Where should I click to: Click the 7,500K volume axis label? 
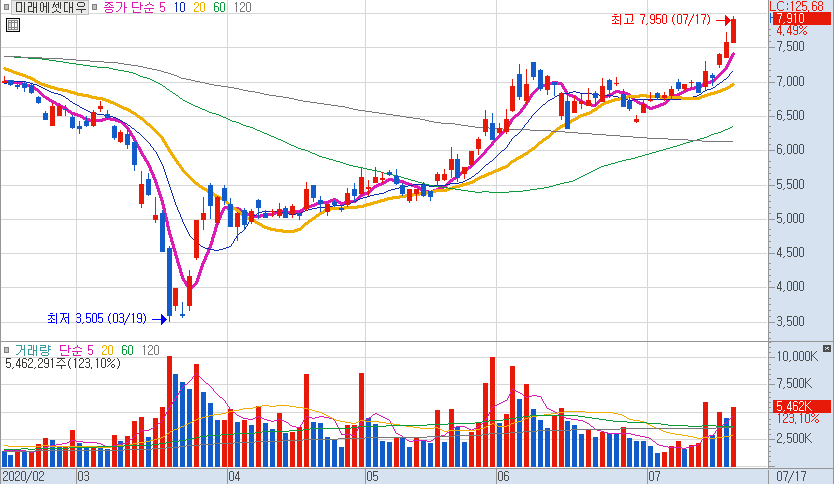point(794,383)
